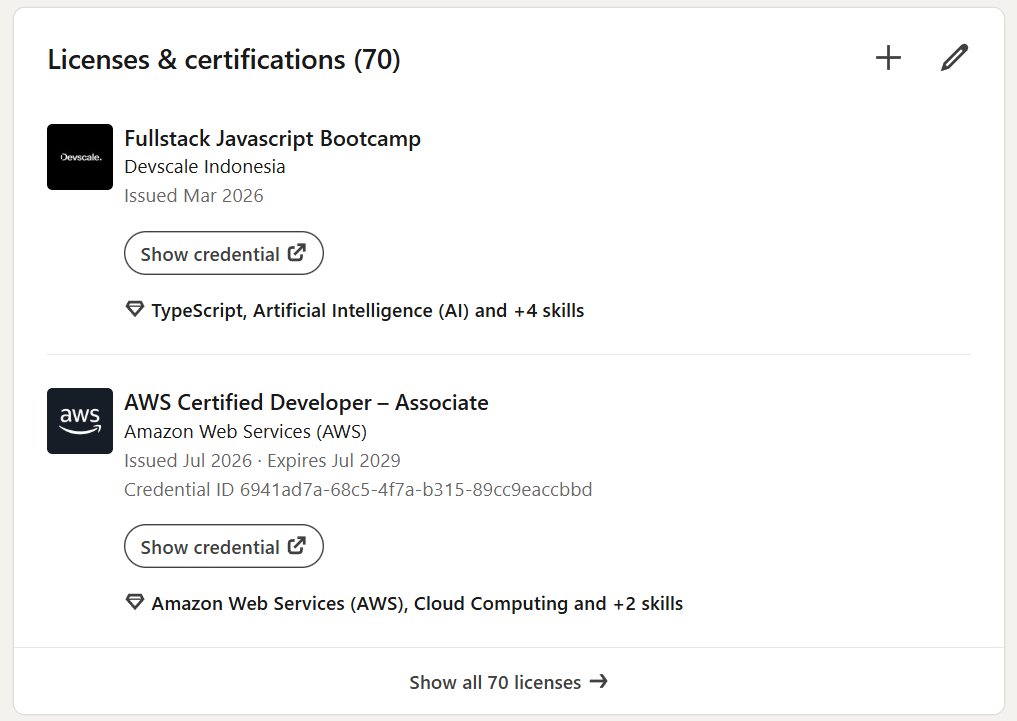Select the AWS Credential ID text
The image size is (1017, 721).
pos(358,490)
